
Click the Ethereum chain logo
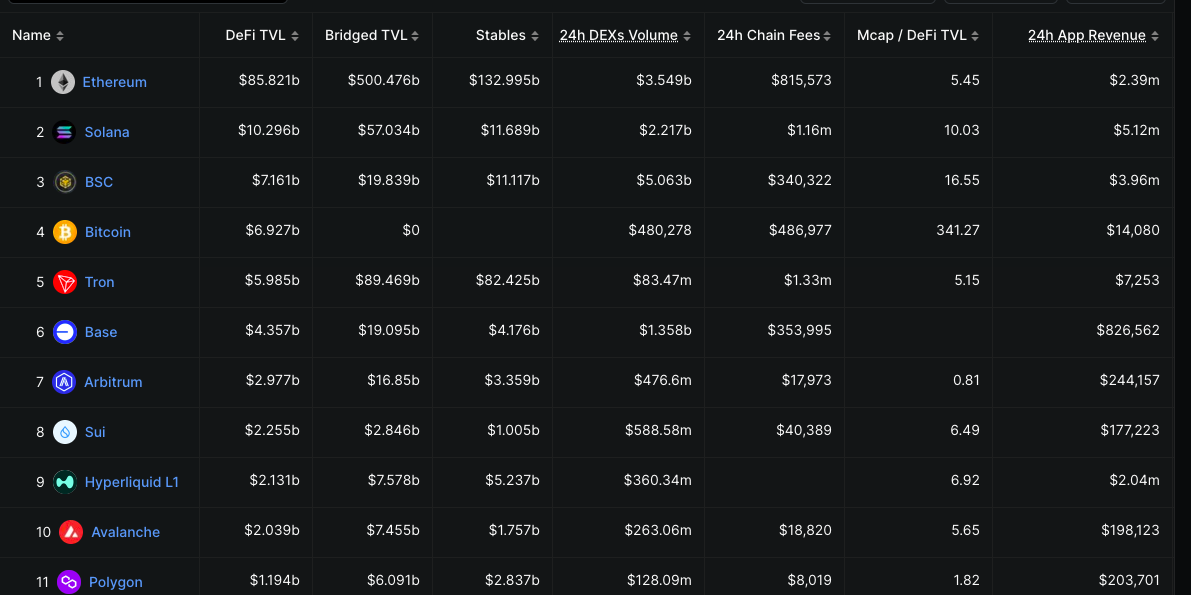tap(62, 81)
